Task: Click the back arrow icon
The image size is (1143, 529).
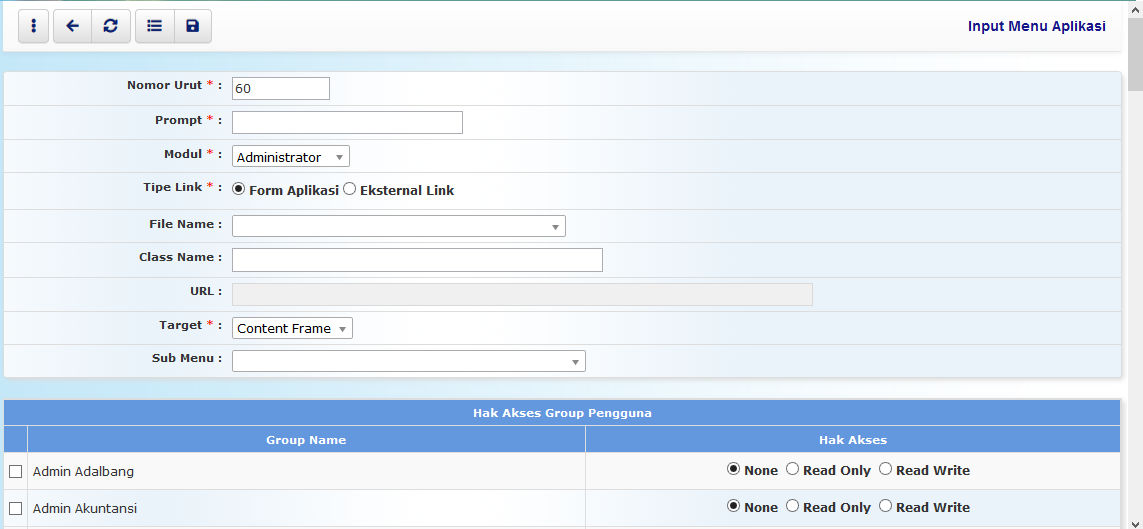Action: click(72, 27)
